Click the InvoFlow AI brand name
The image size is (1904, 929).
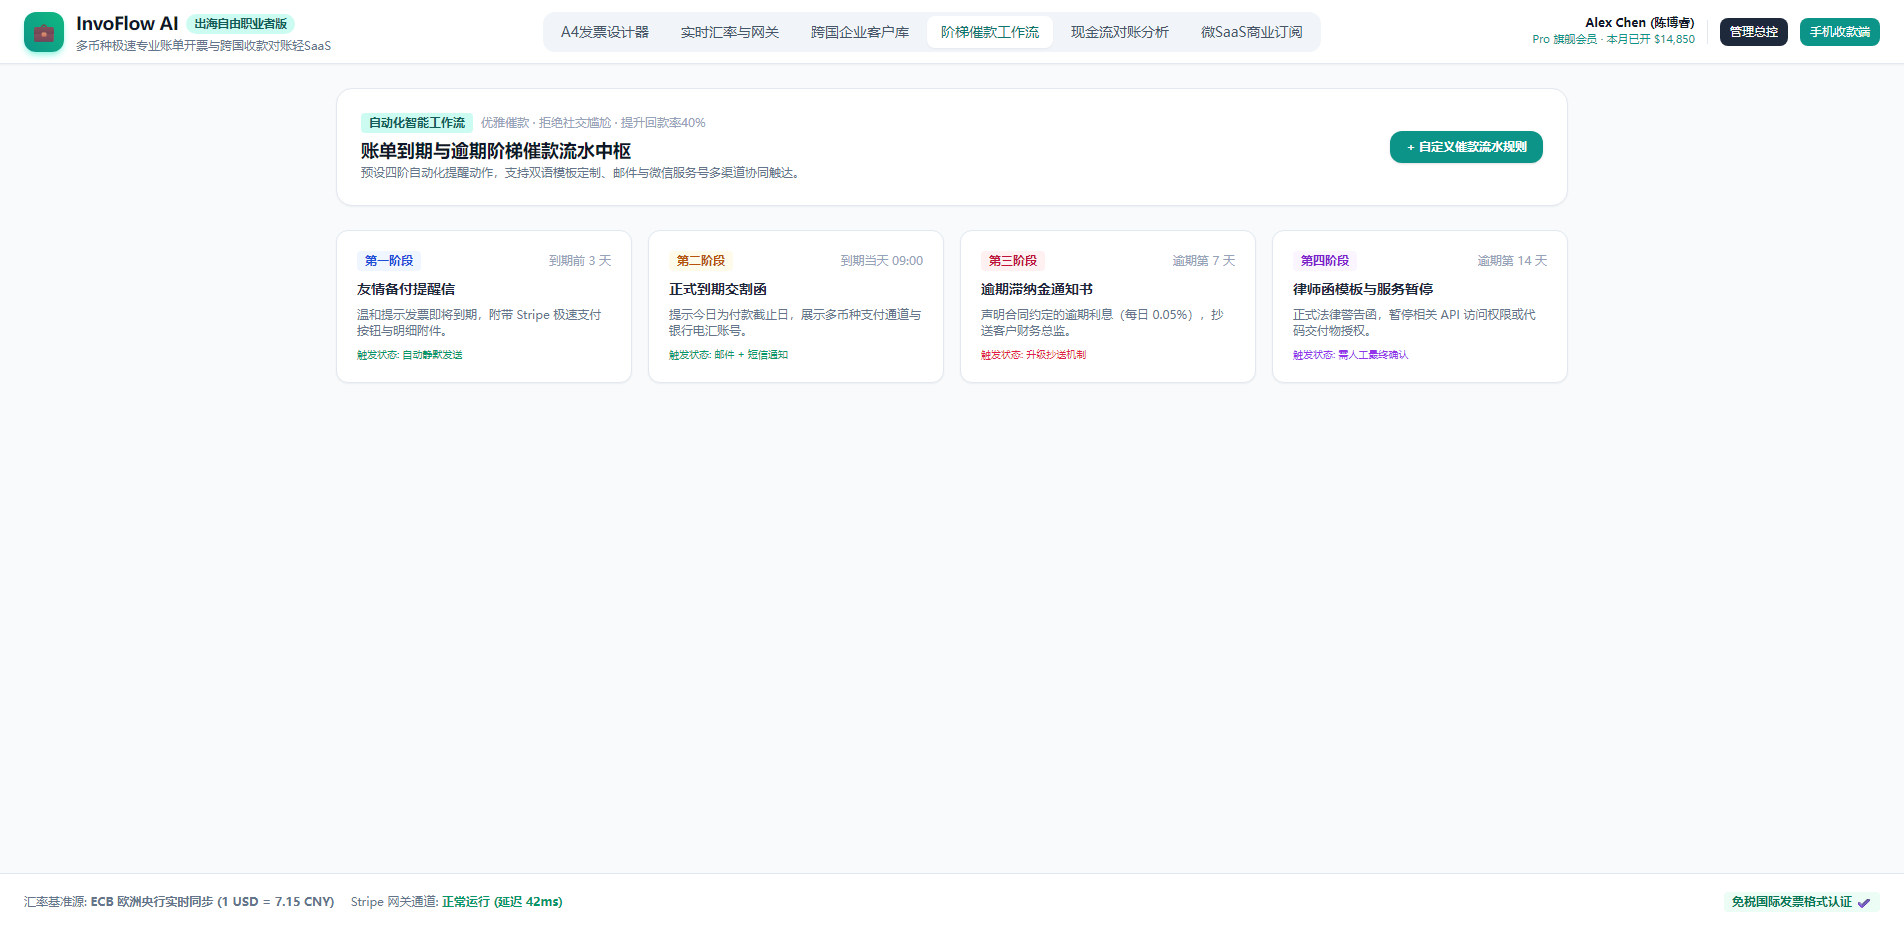click(x=127, y=24)
